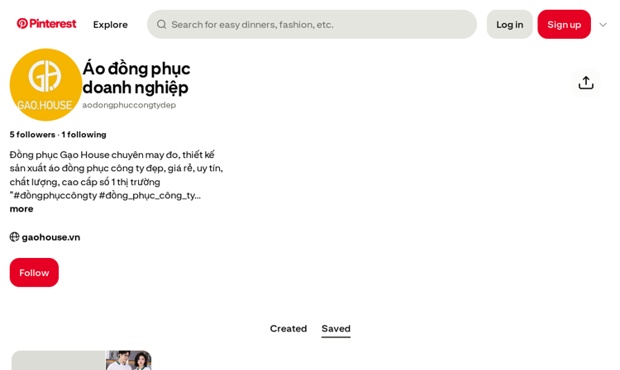Click the '5 followers' count
620x370 pixels.
(32, 135)
